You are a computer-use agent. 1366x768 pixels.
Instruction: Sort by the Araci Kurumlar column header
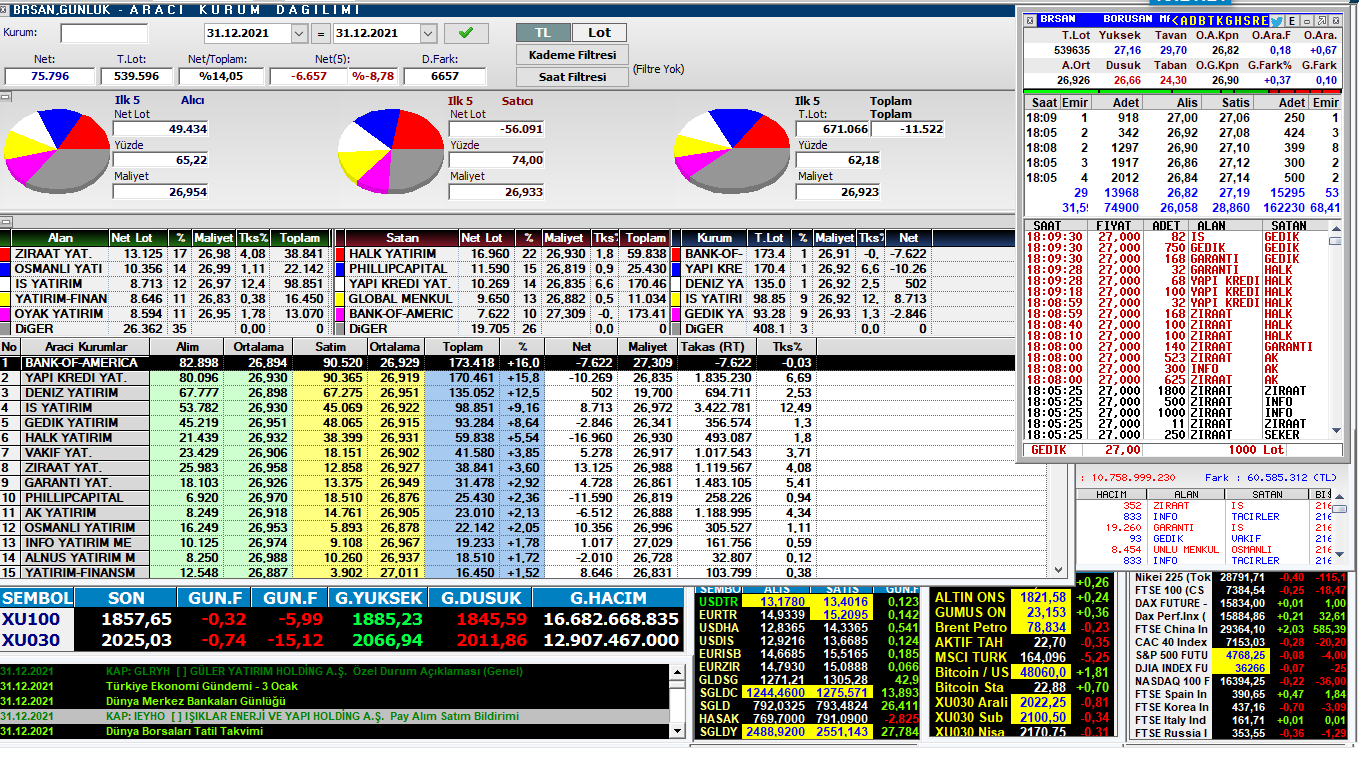pos(85,347)
